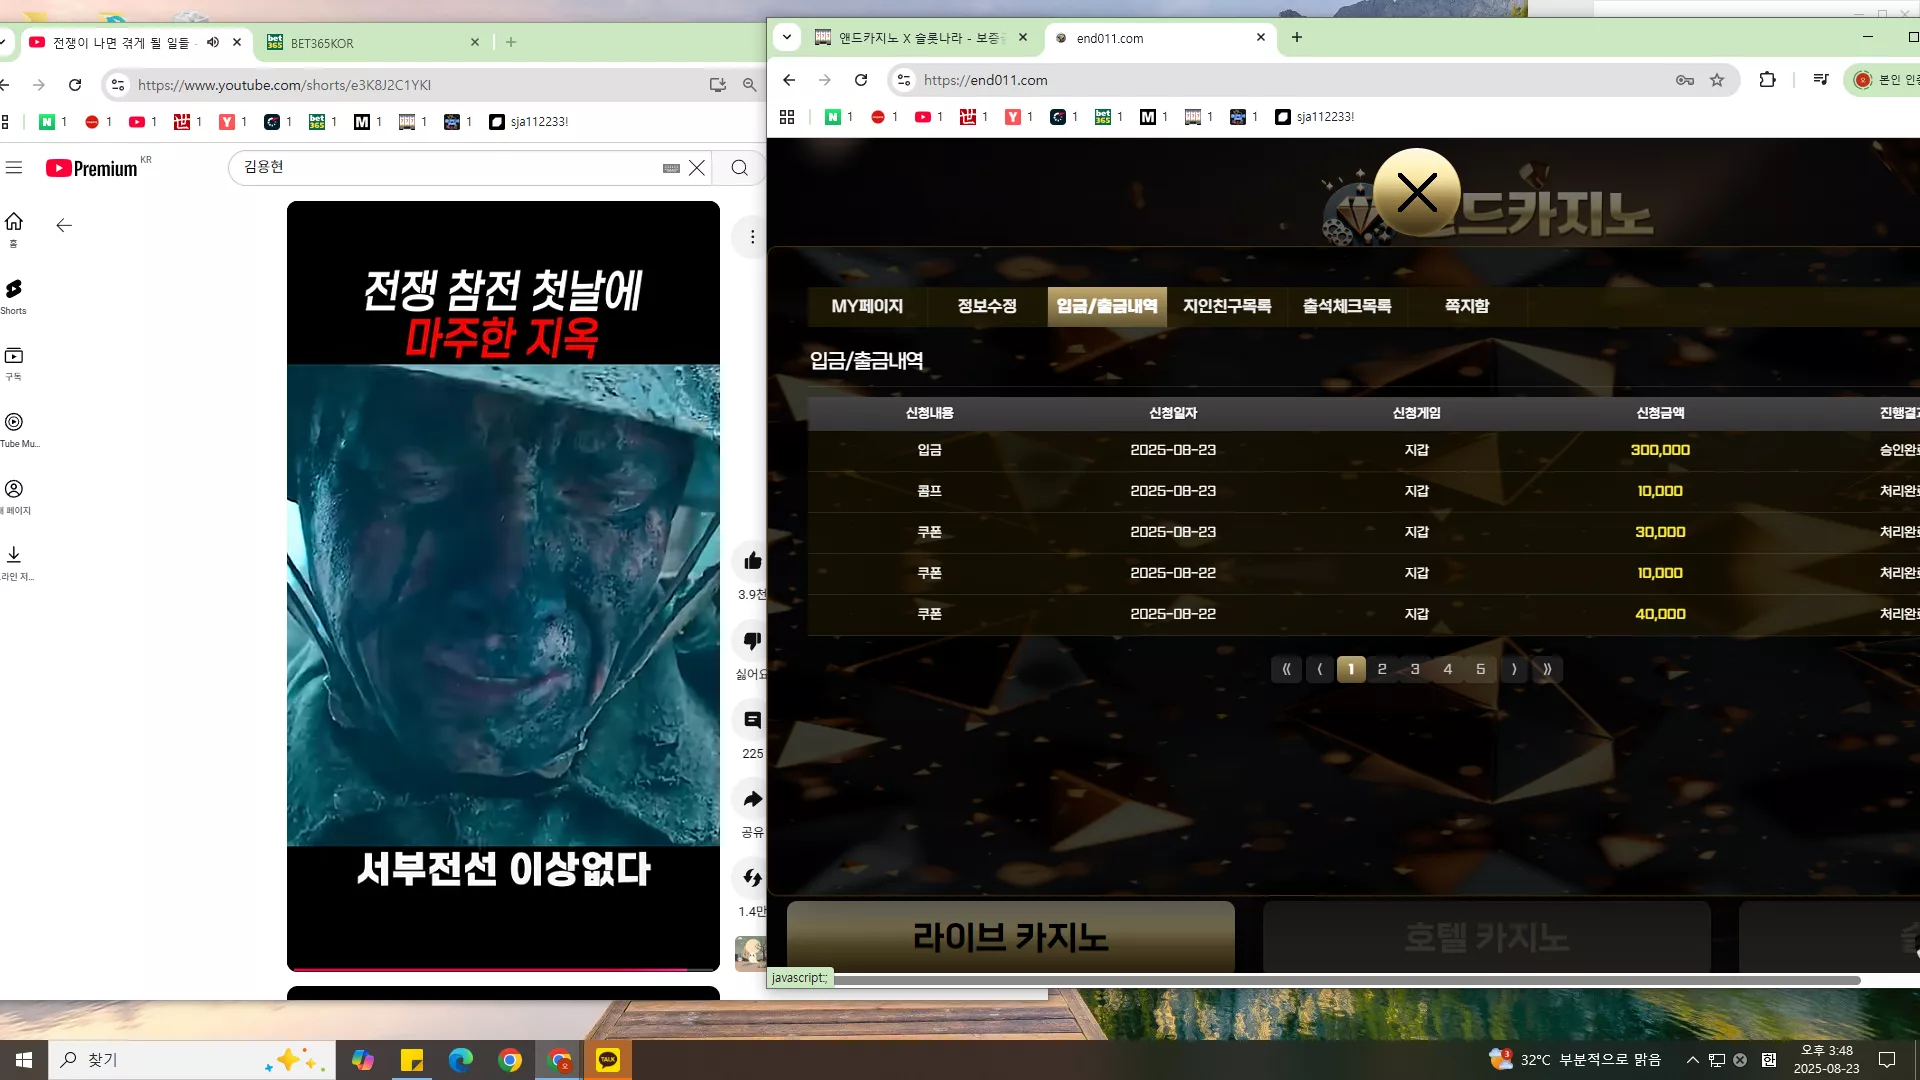Open the Chrome extensions puzzle icon
This screenshot has width=1920, height=1080.
pyautogui.click(x=1768, y=80)
